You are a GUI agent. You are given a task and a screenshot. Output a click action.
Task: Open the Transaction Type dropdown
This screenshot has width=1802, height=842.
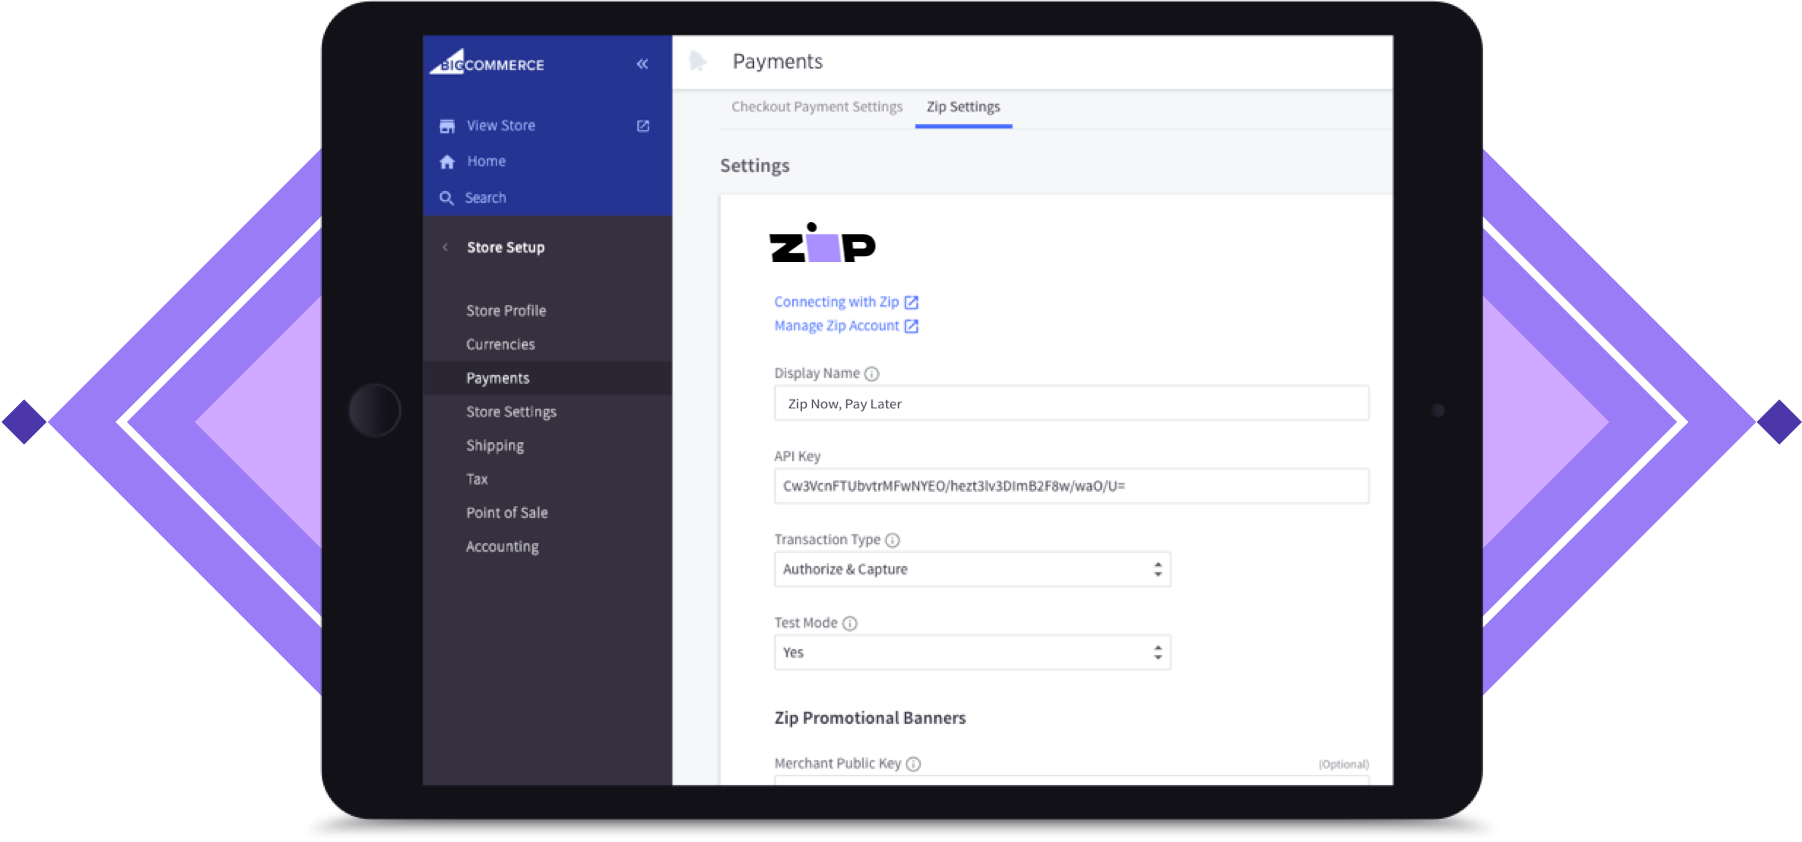click(x=971, y=569)
